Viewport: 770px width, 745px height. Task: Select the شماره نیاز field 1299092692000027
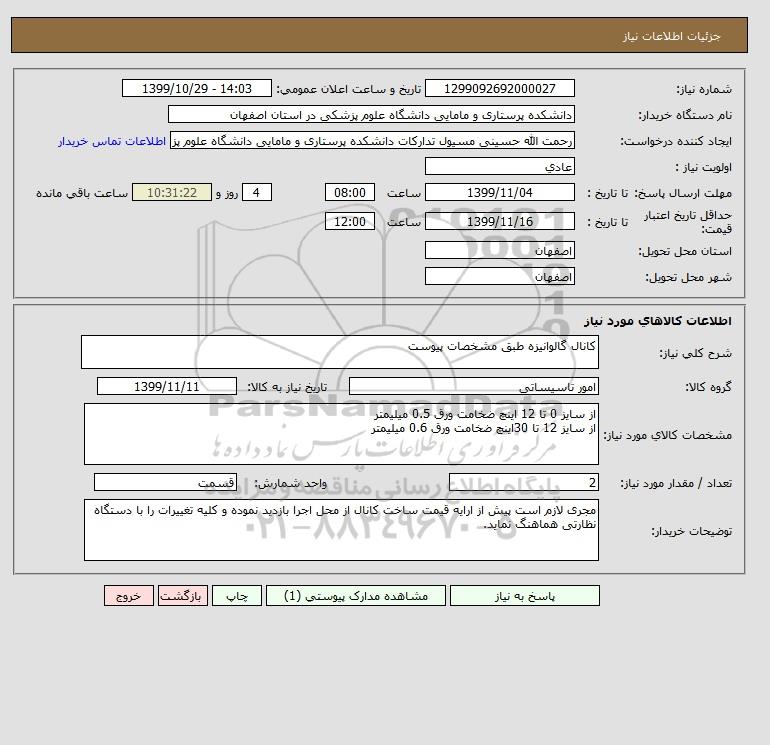[499, 88]
